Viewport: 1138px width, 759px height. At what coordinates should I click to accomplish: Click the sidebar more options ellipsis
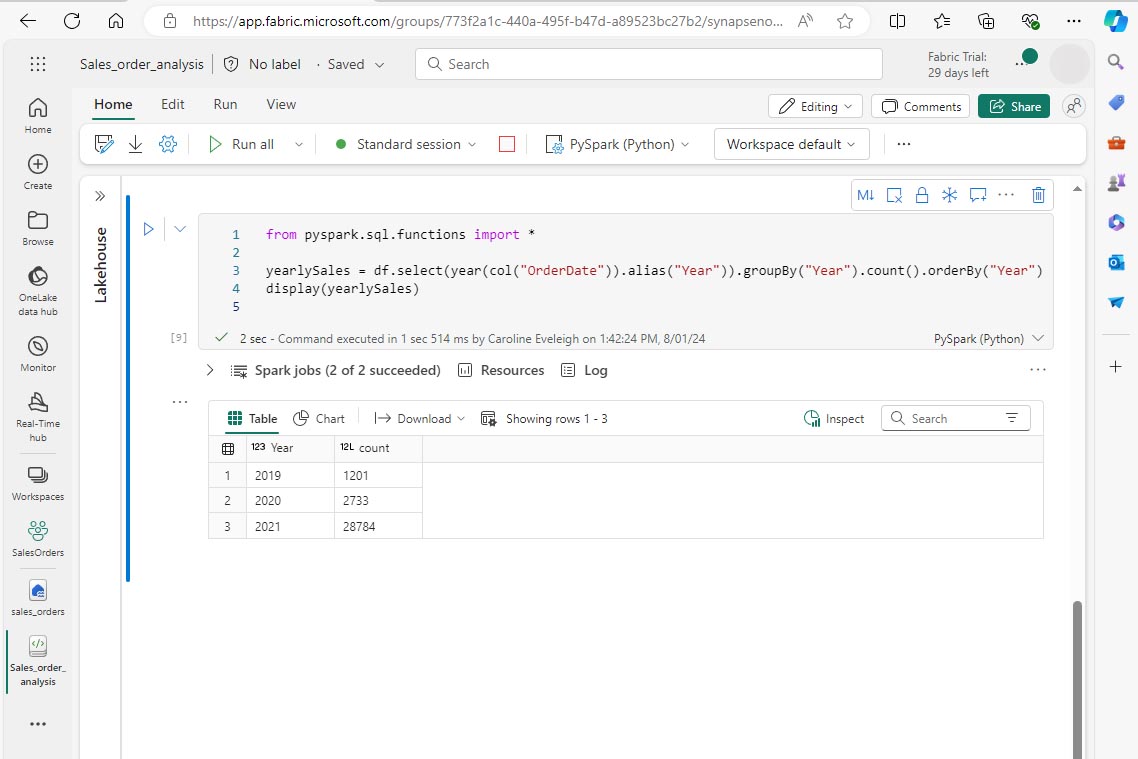[38, 724]
